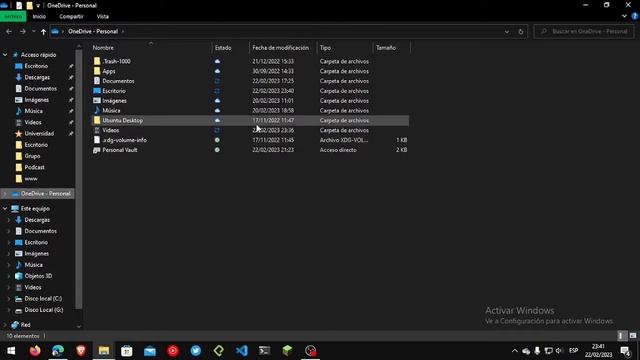
Task: Go up one folder level
Action: click(x=43, y=31)
